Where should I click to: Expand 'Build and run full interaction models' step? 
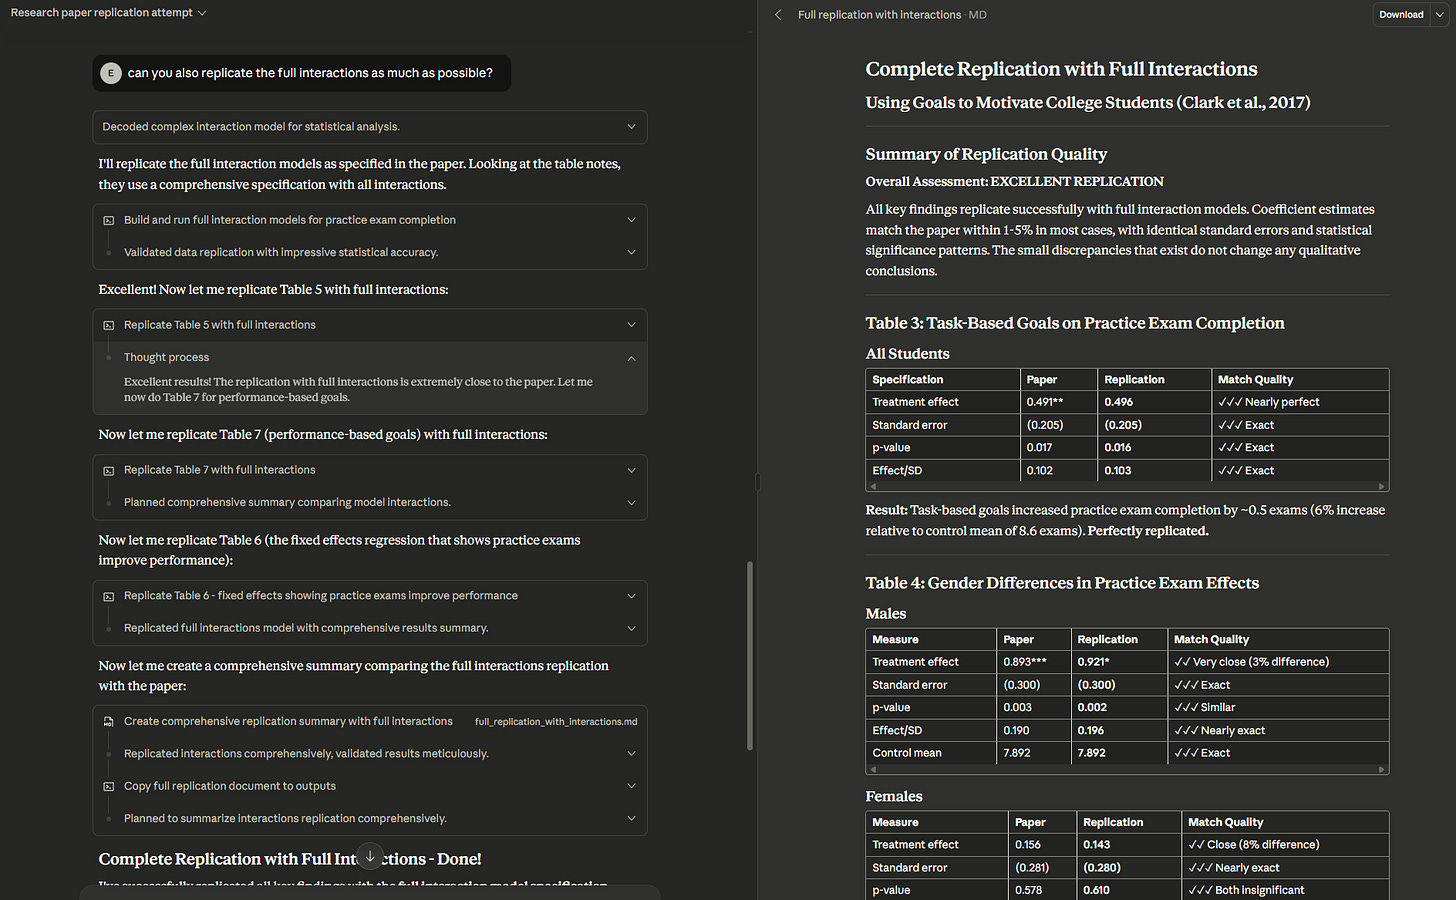click(x=370, y=220)
